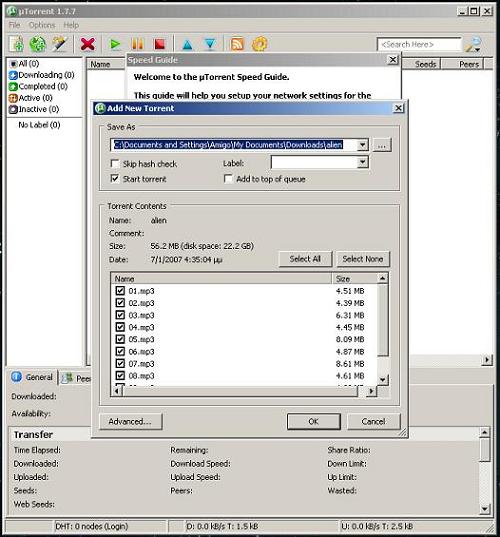Click the green Start torrent icon
Viewport: 500px width, 537px height.
coord(115,44)
